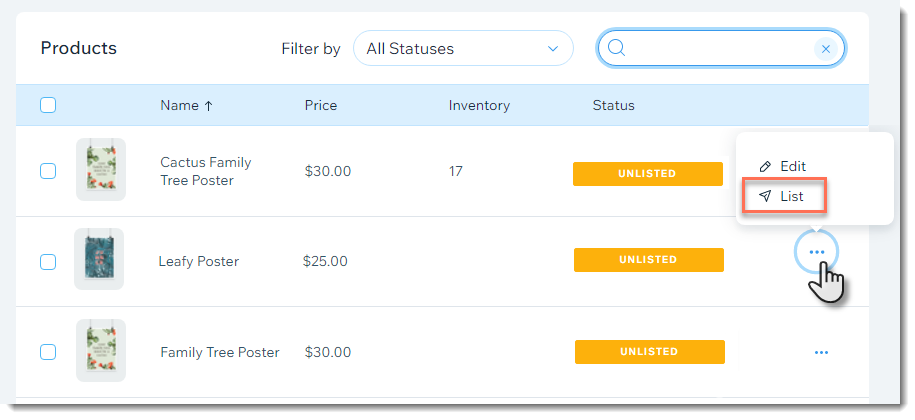Open the Leafy Poster more-actions dots

pyautogui.click(x=817, y=252)
